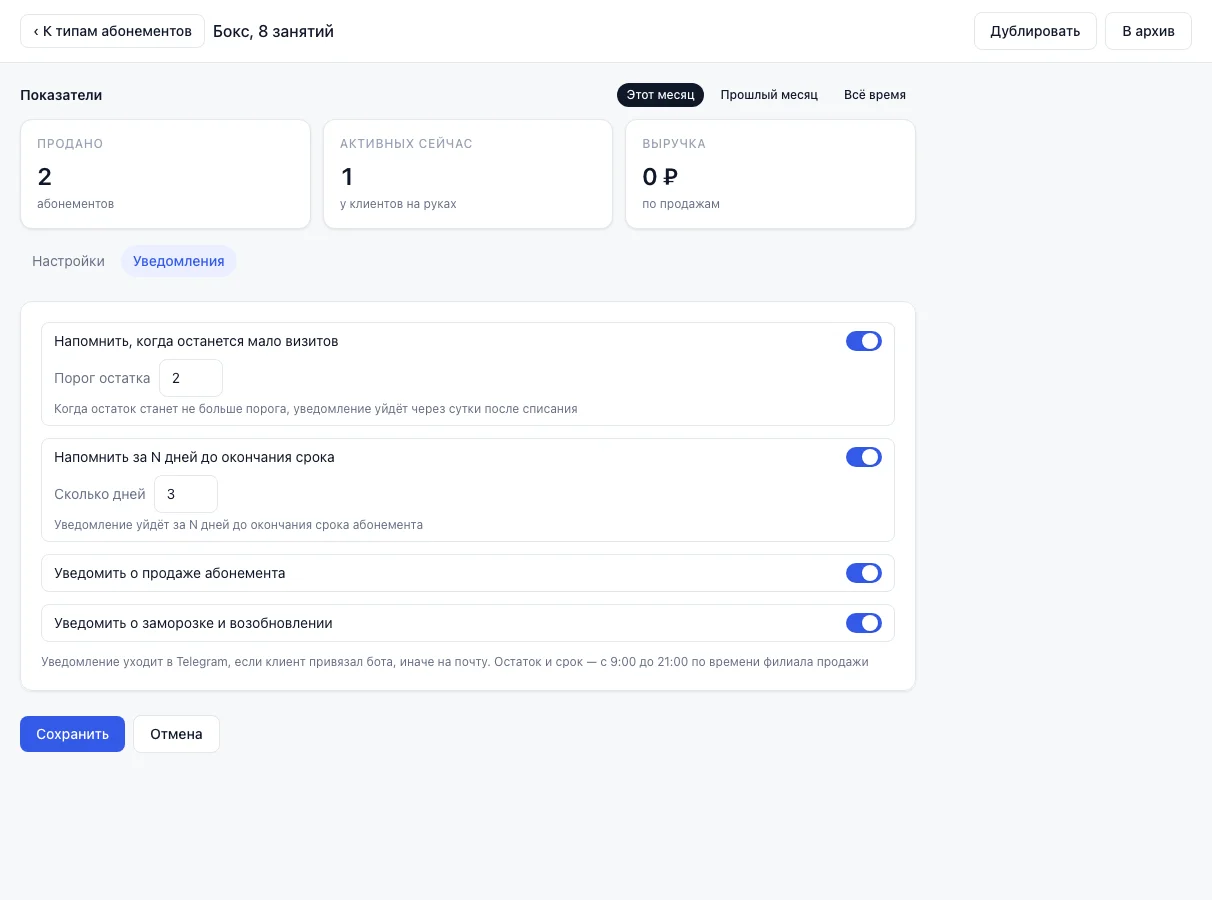Go back to subscription types list

tap(112, 31)
